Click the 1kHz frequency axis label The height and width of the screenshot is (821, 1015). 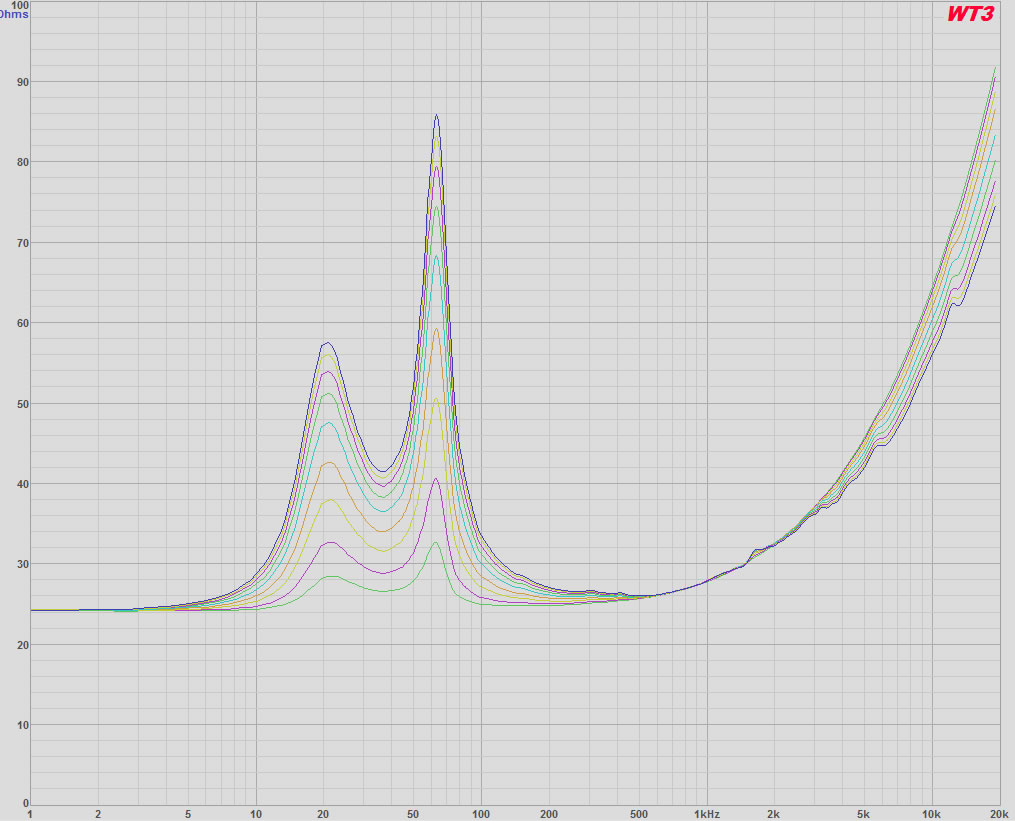pos(707,814)
